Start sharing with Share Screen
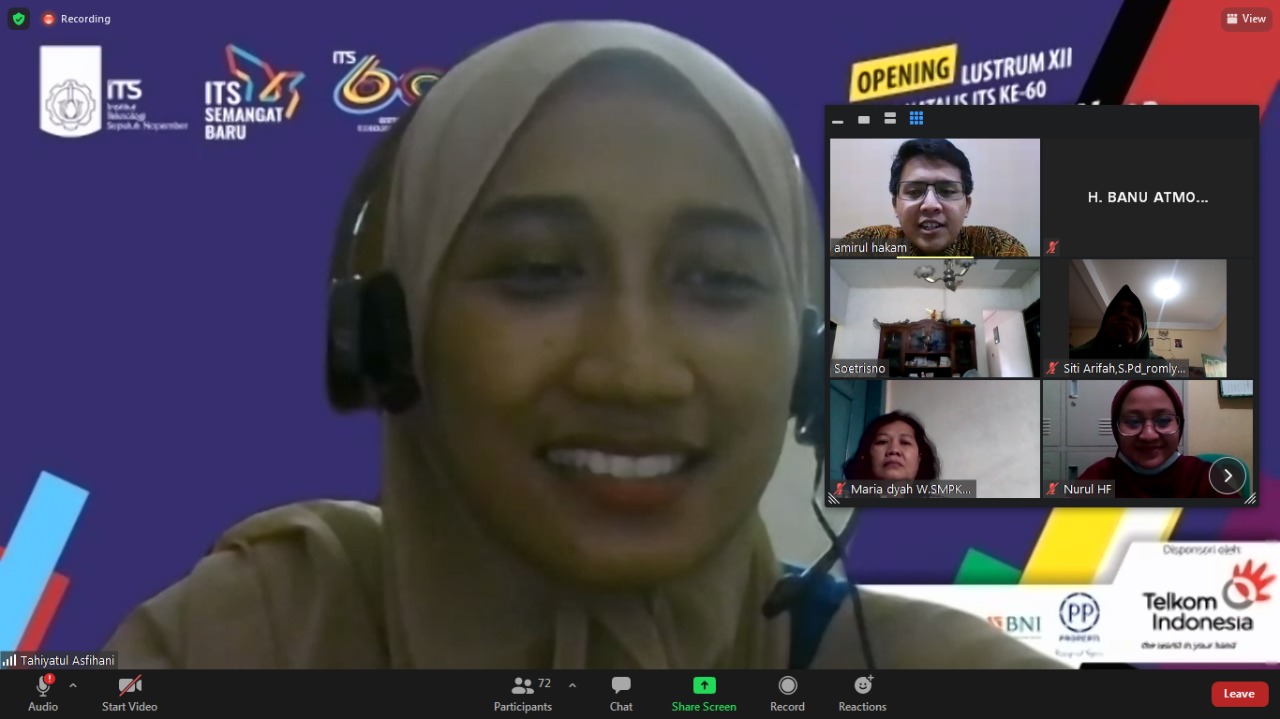1280x719 pixels. click(704, 693)
